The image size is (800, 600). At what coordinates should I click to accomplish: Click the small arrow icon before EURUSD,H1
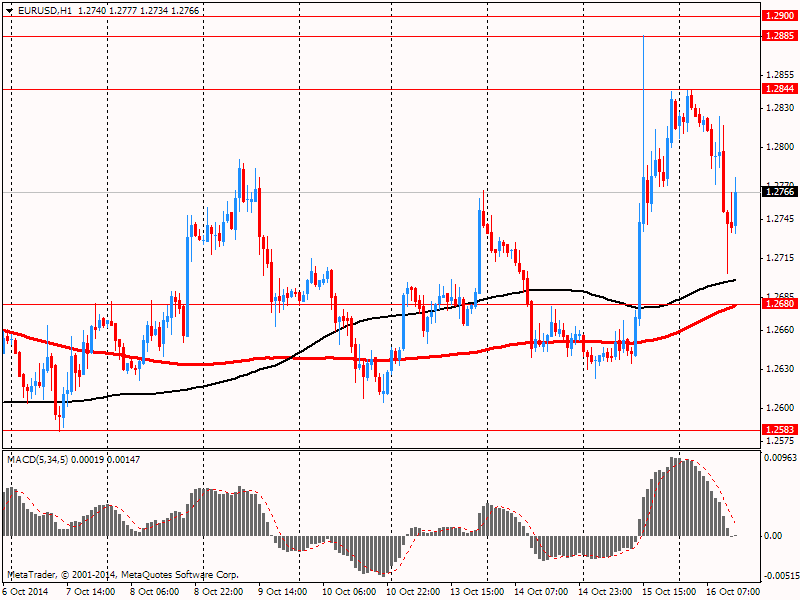coord(9,10)
